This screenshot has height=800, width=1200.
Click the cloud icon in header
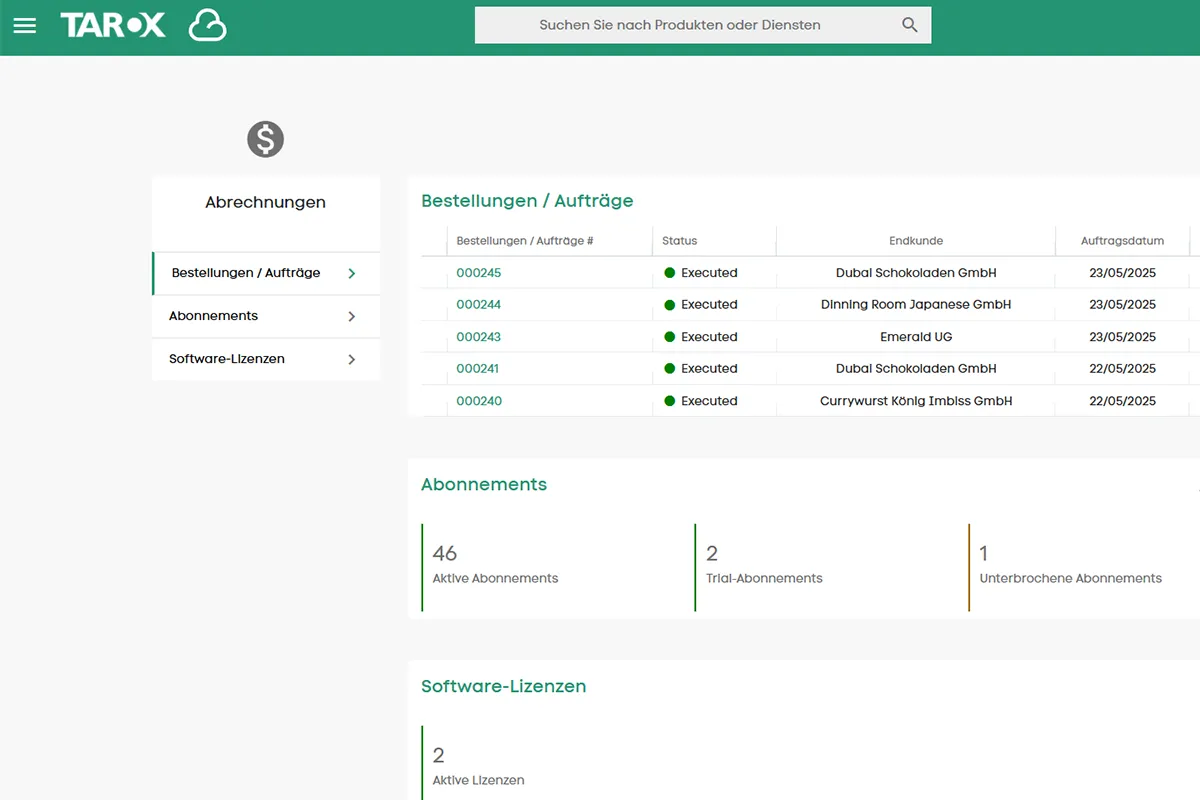pos(207,26)
